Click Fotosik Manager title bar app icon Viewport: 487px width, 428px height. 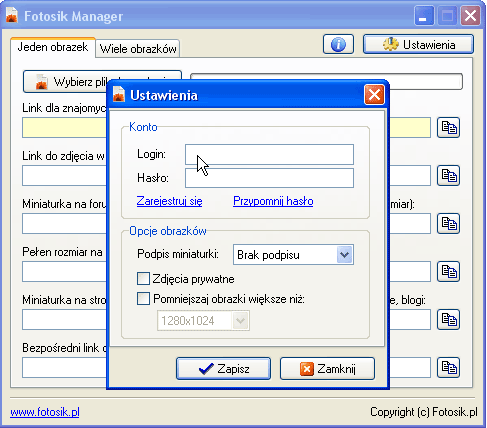click(12, 16)
